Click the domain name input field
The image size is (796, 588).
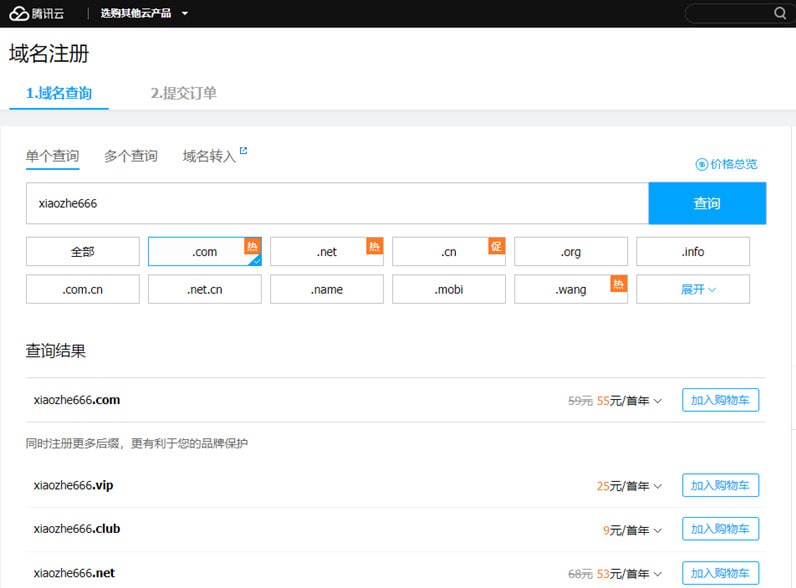coord(338,203)
